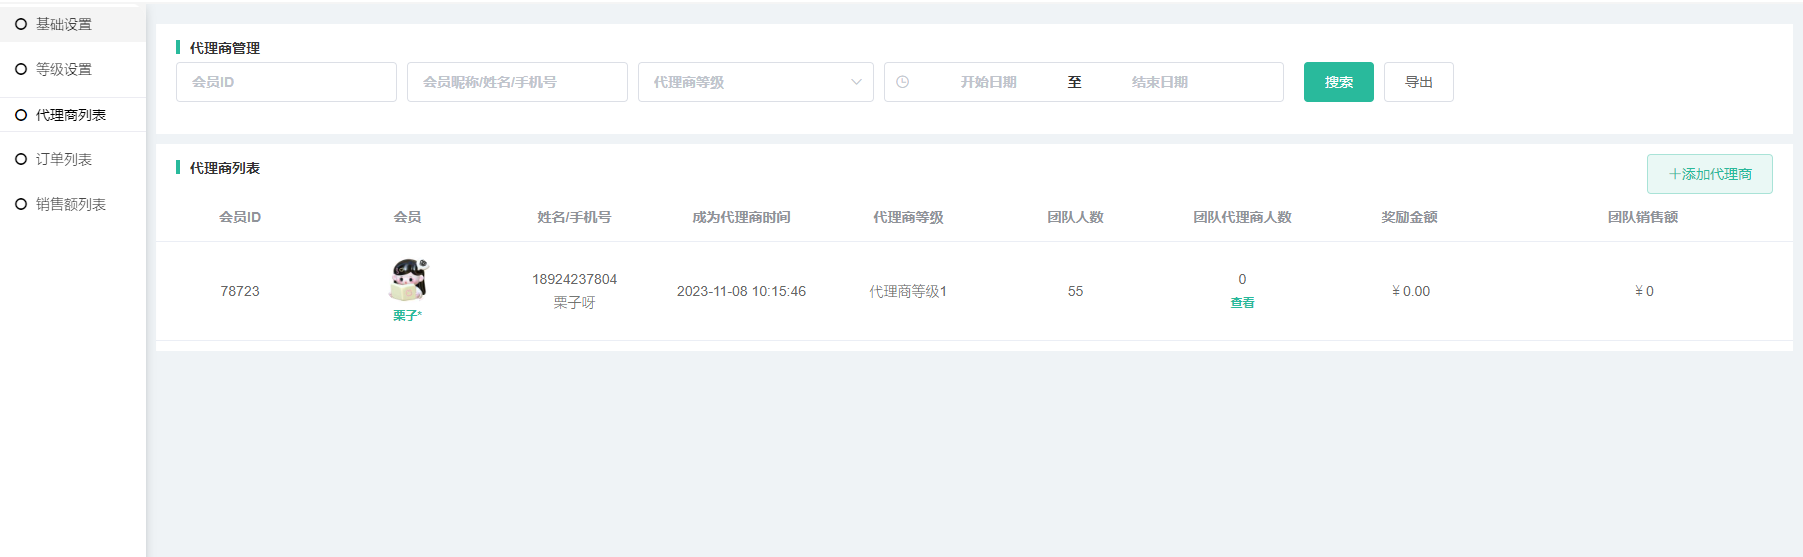Viewport: 1803px width, 557px height.
Task: Open 等级设置 in the sidebar
Action: click(64, 69)
